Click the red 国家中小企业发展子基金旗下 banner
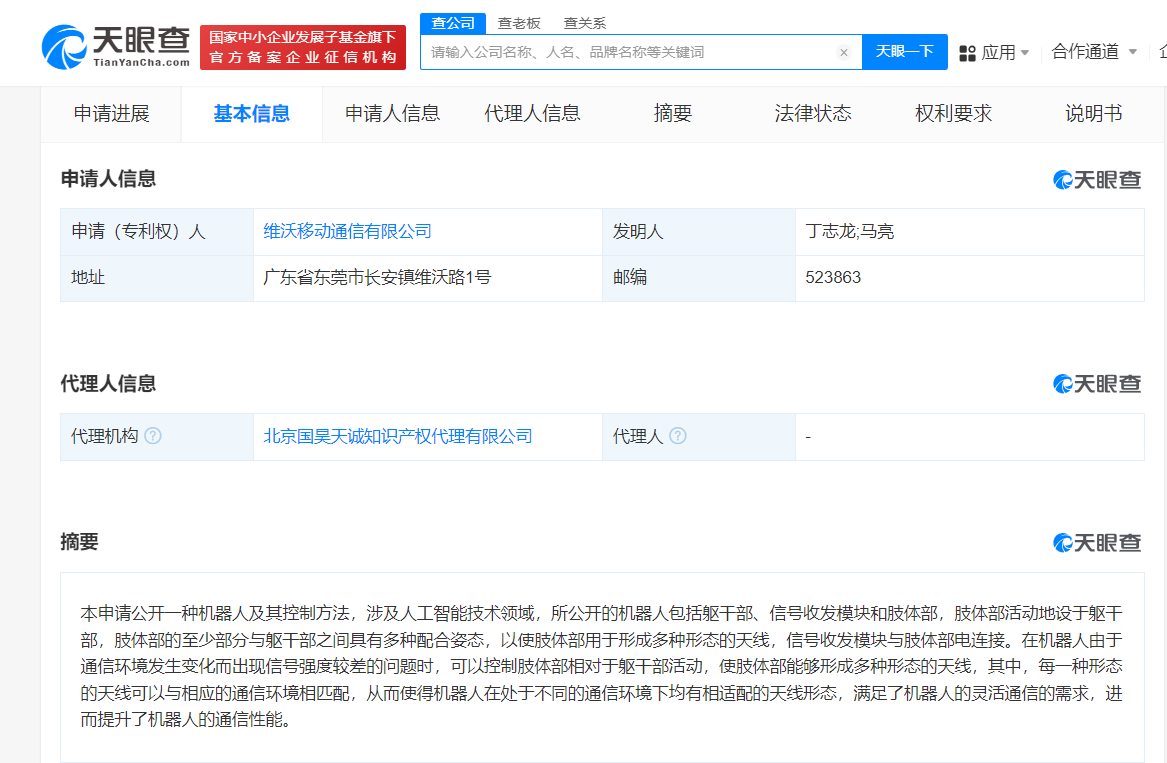 pos(303,47)
